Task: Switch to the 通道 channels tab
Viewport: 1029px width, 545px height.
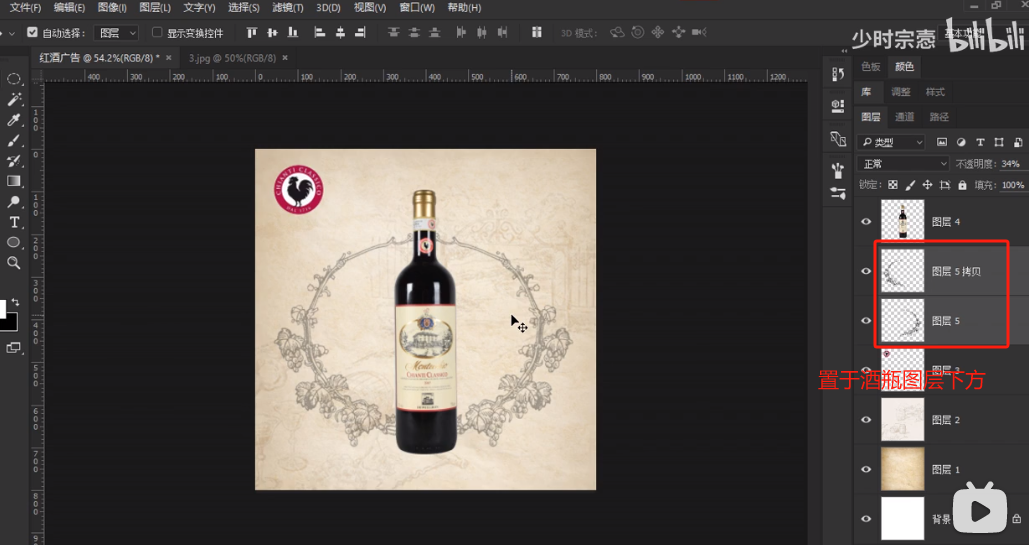Action: [904, 117]
